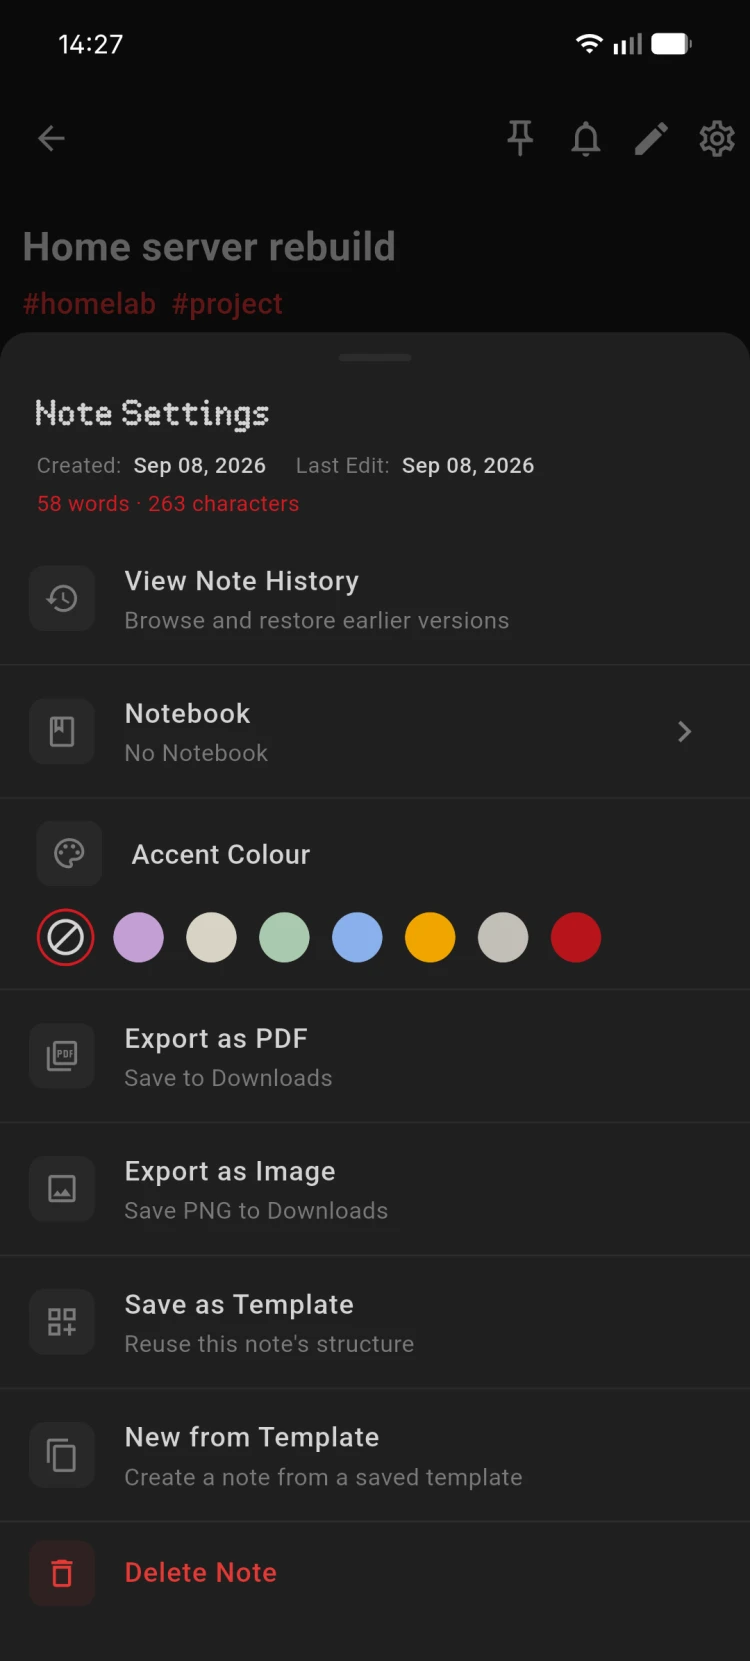Pick the orange accent swatch
The image size is (750, 1661).
click(430, 938)
